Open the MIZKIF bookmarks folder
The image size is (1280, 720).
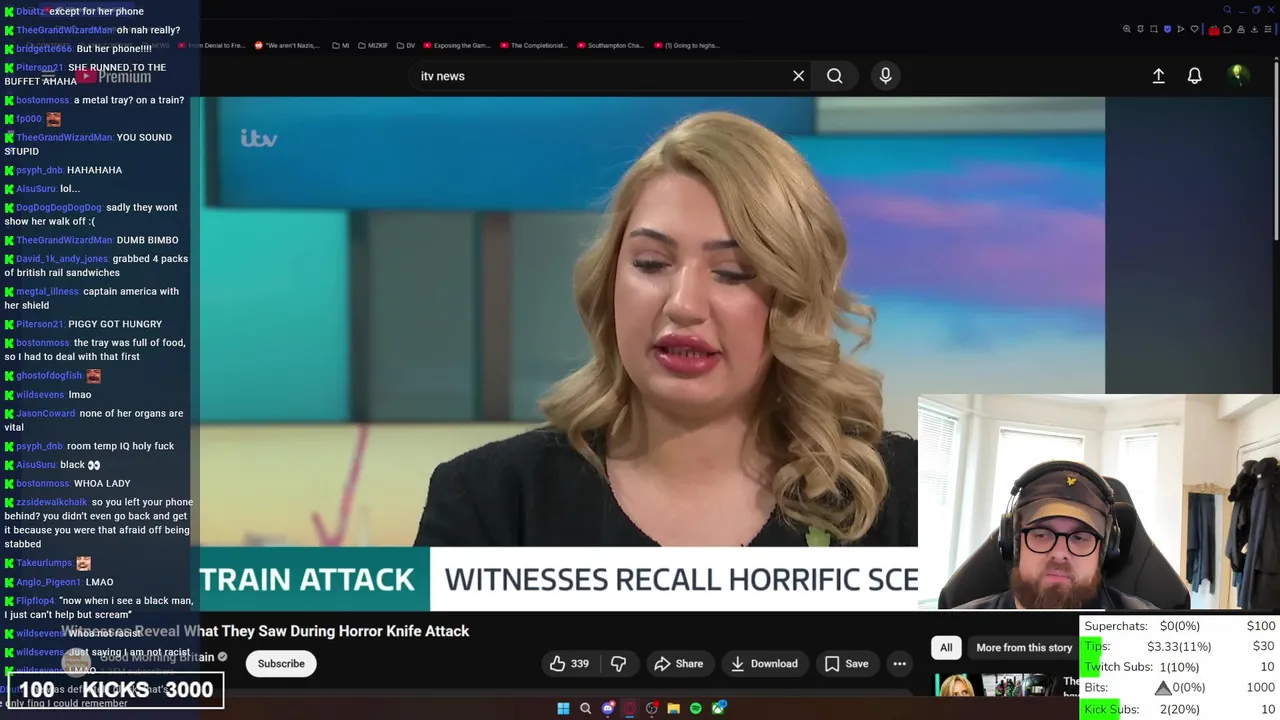[375, 45]
